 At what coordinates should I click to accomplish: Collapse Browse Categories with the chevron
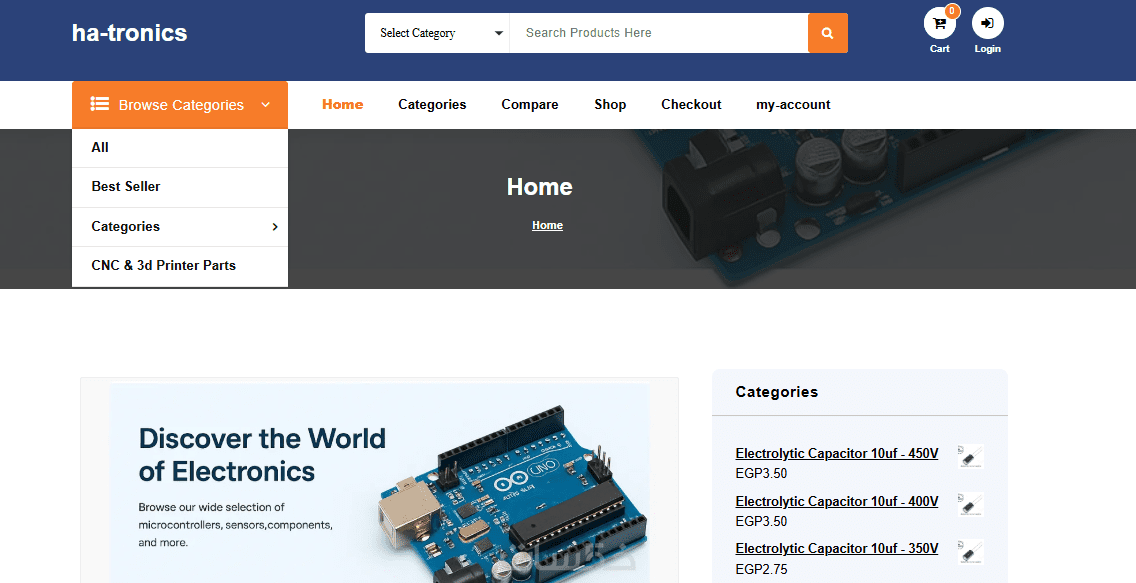click(x=266, y=105)
